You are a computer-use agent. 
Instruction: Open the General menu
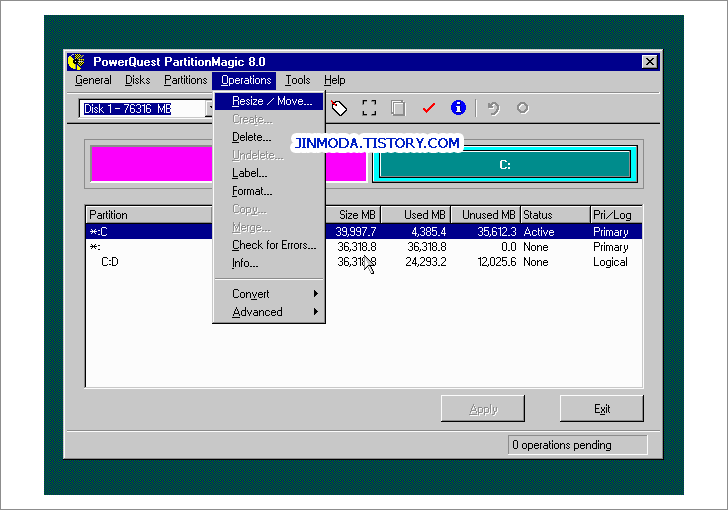point(93,80)
